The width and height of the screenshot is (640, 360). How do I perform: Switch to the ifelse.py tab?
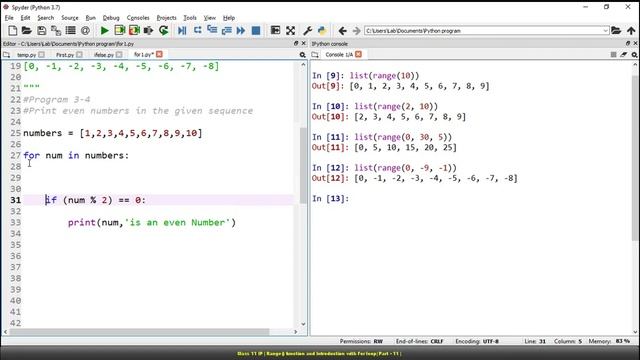coord(104,55)
